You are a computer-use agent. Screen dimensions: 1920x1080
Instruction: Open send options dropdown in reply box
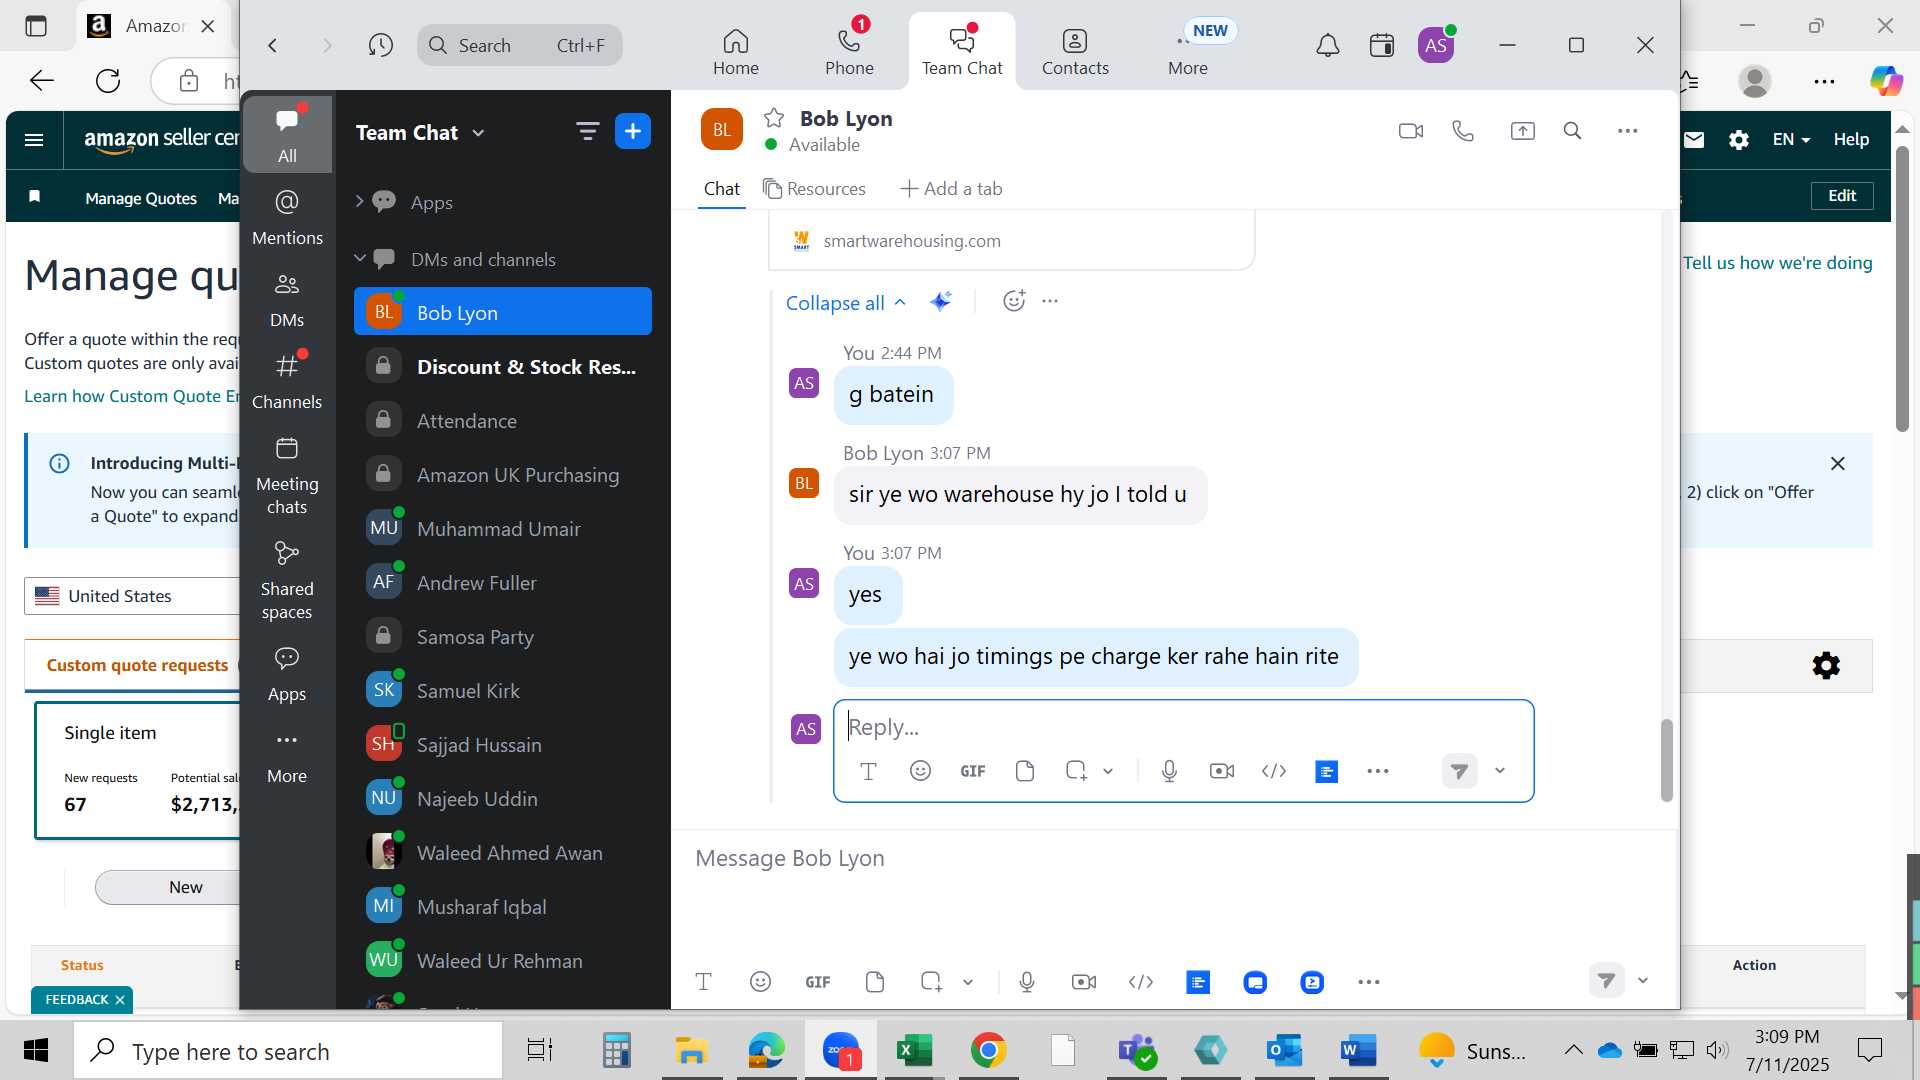[x=1500, y=771]
